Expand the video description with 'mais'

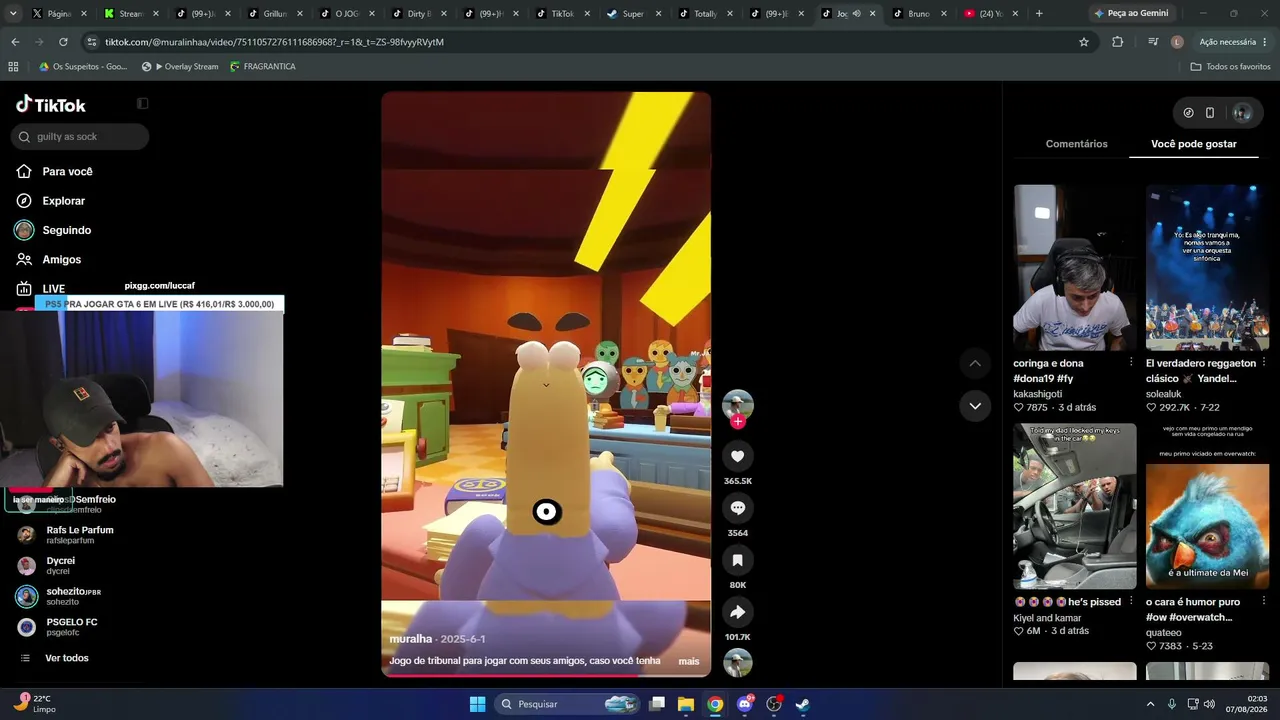click(x=689, y=661)
